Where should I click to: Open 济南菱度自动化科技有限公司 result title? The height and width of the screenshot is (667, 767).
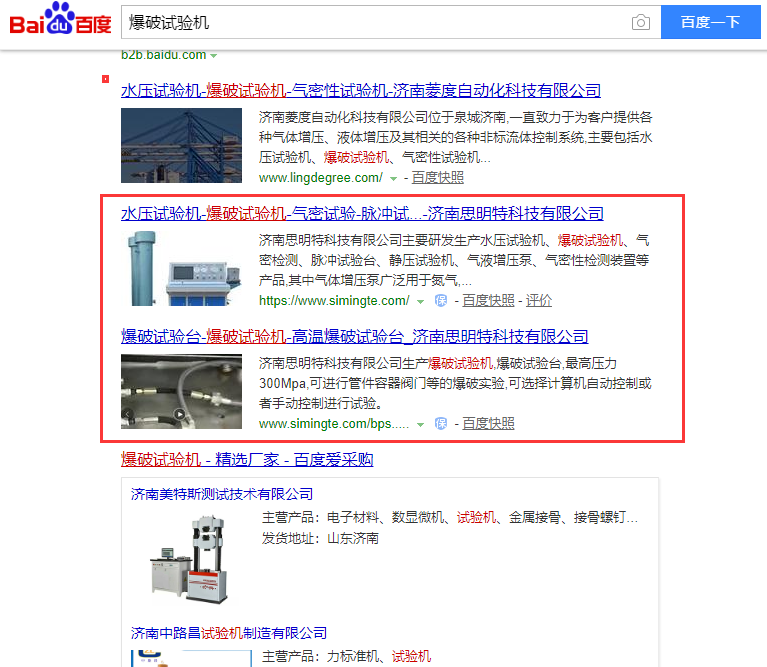pos(361,90)
